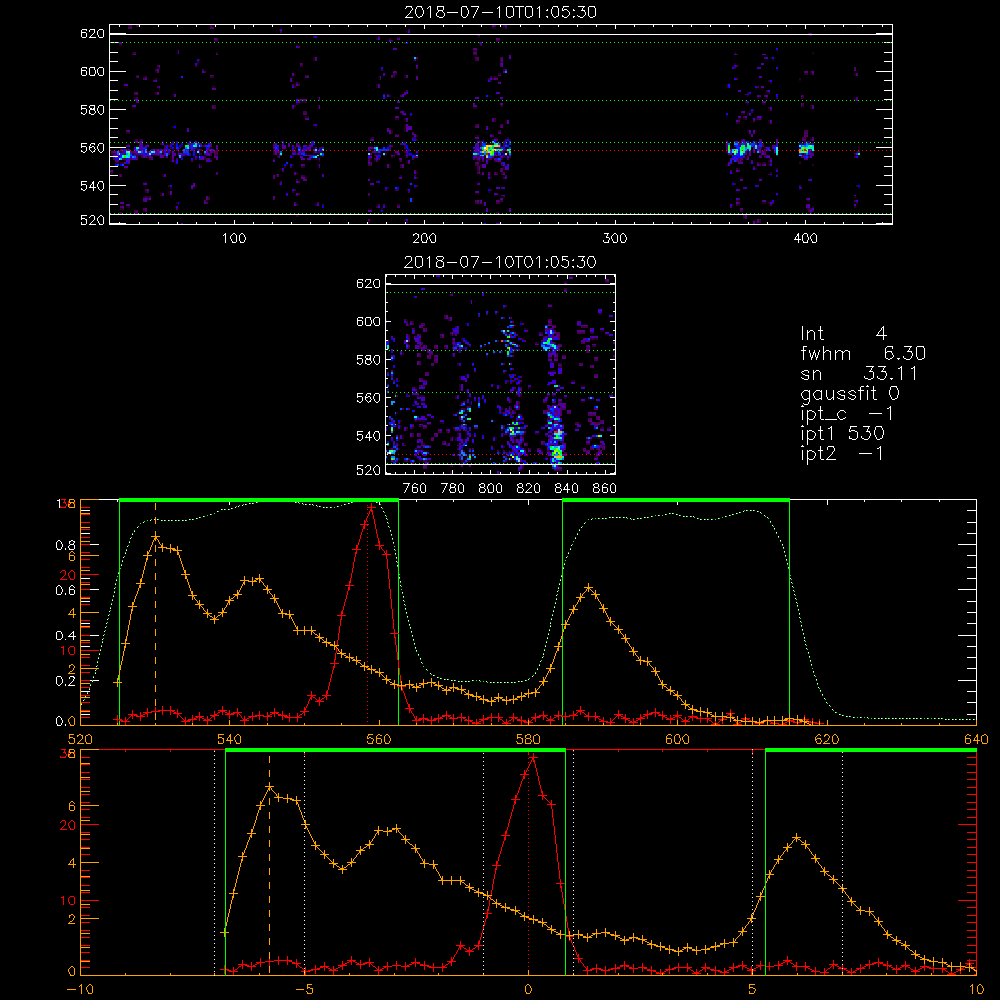Select the 'ipt_c -1' readout line
The height and width of the screenshot is (1000, 1000).
[x=847, y=414]
